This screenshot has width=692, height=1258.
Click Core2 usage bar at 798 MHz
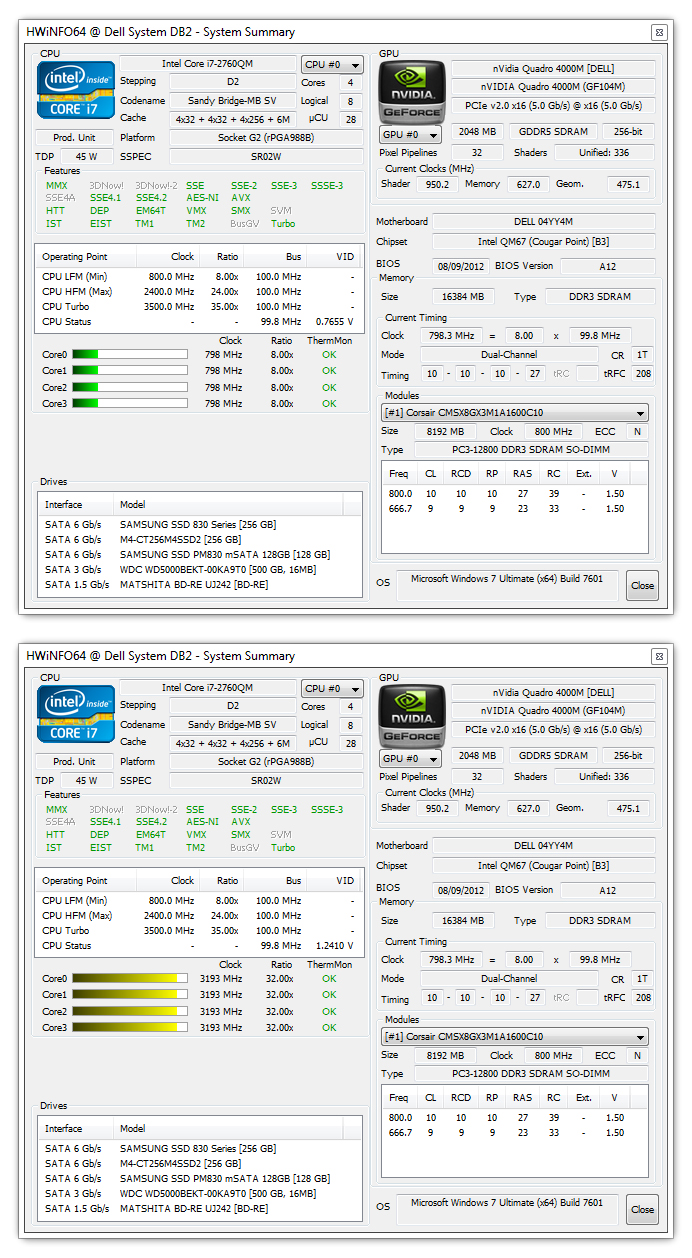pyautogui.click(x=129, y=387)
